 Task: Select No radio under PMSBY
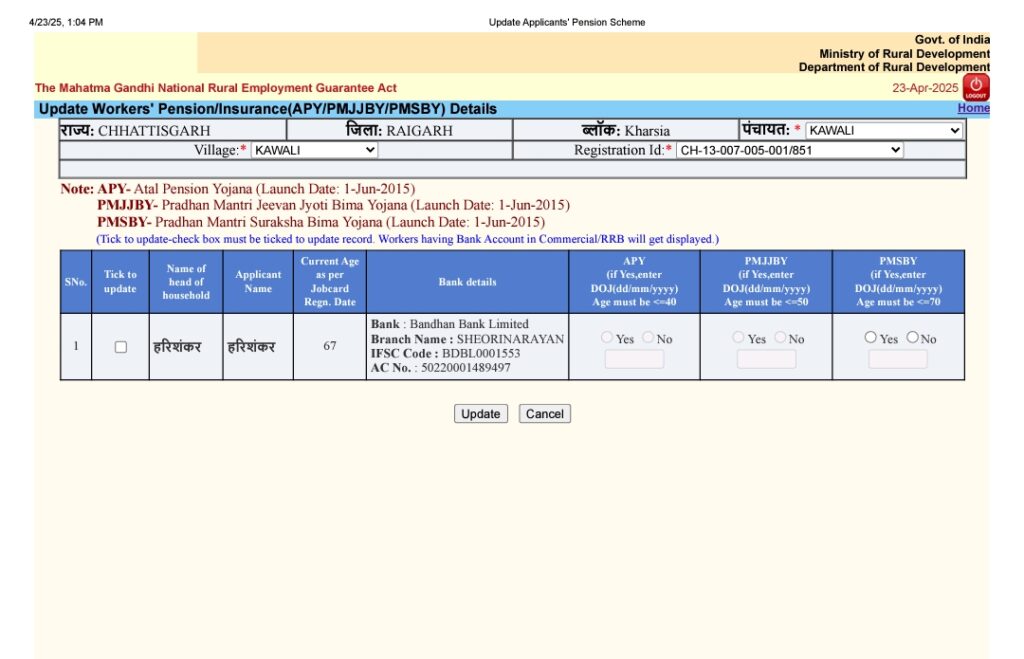[912, 338]
